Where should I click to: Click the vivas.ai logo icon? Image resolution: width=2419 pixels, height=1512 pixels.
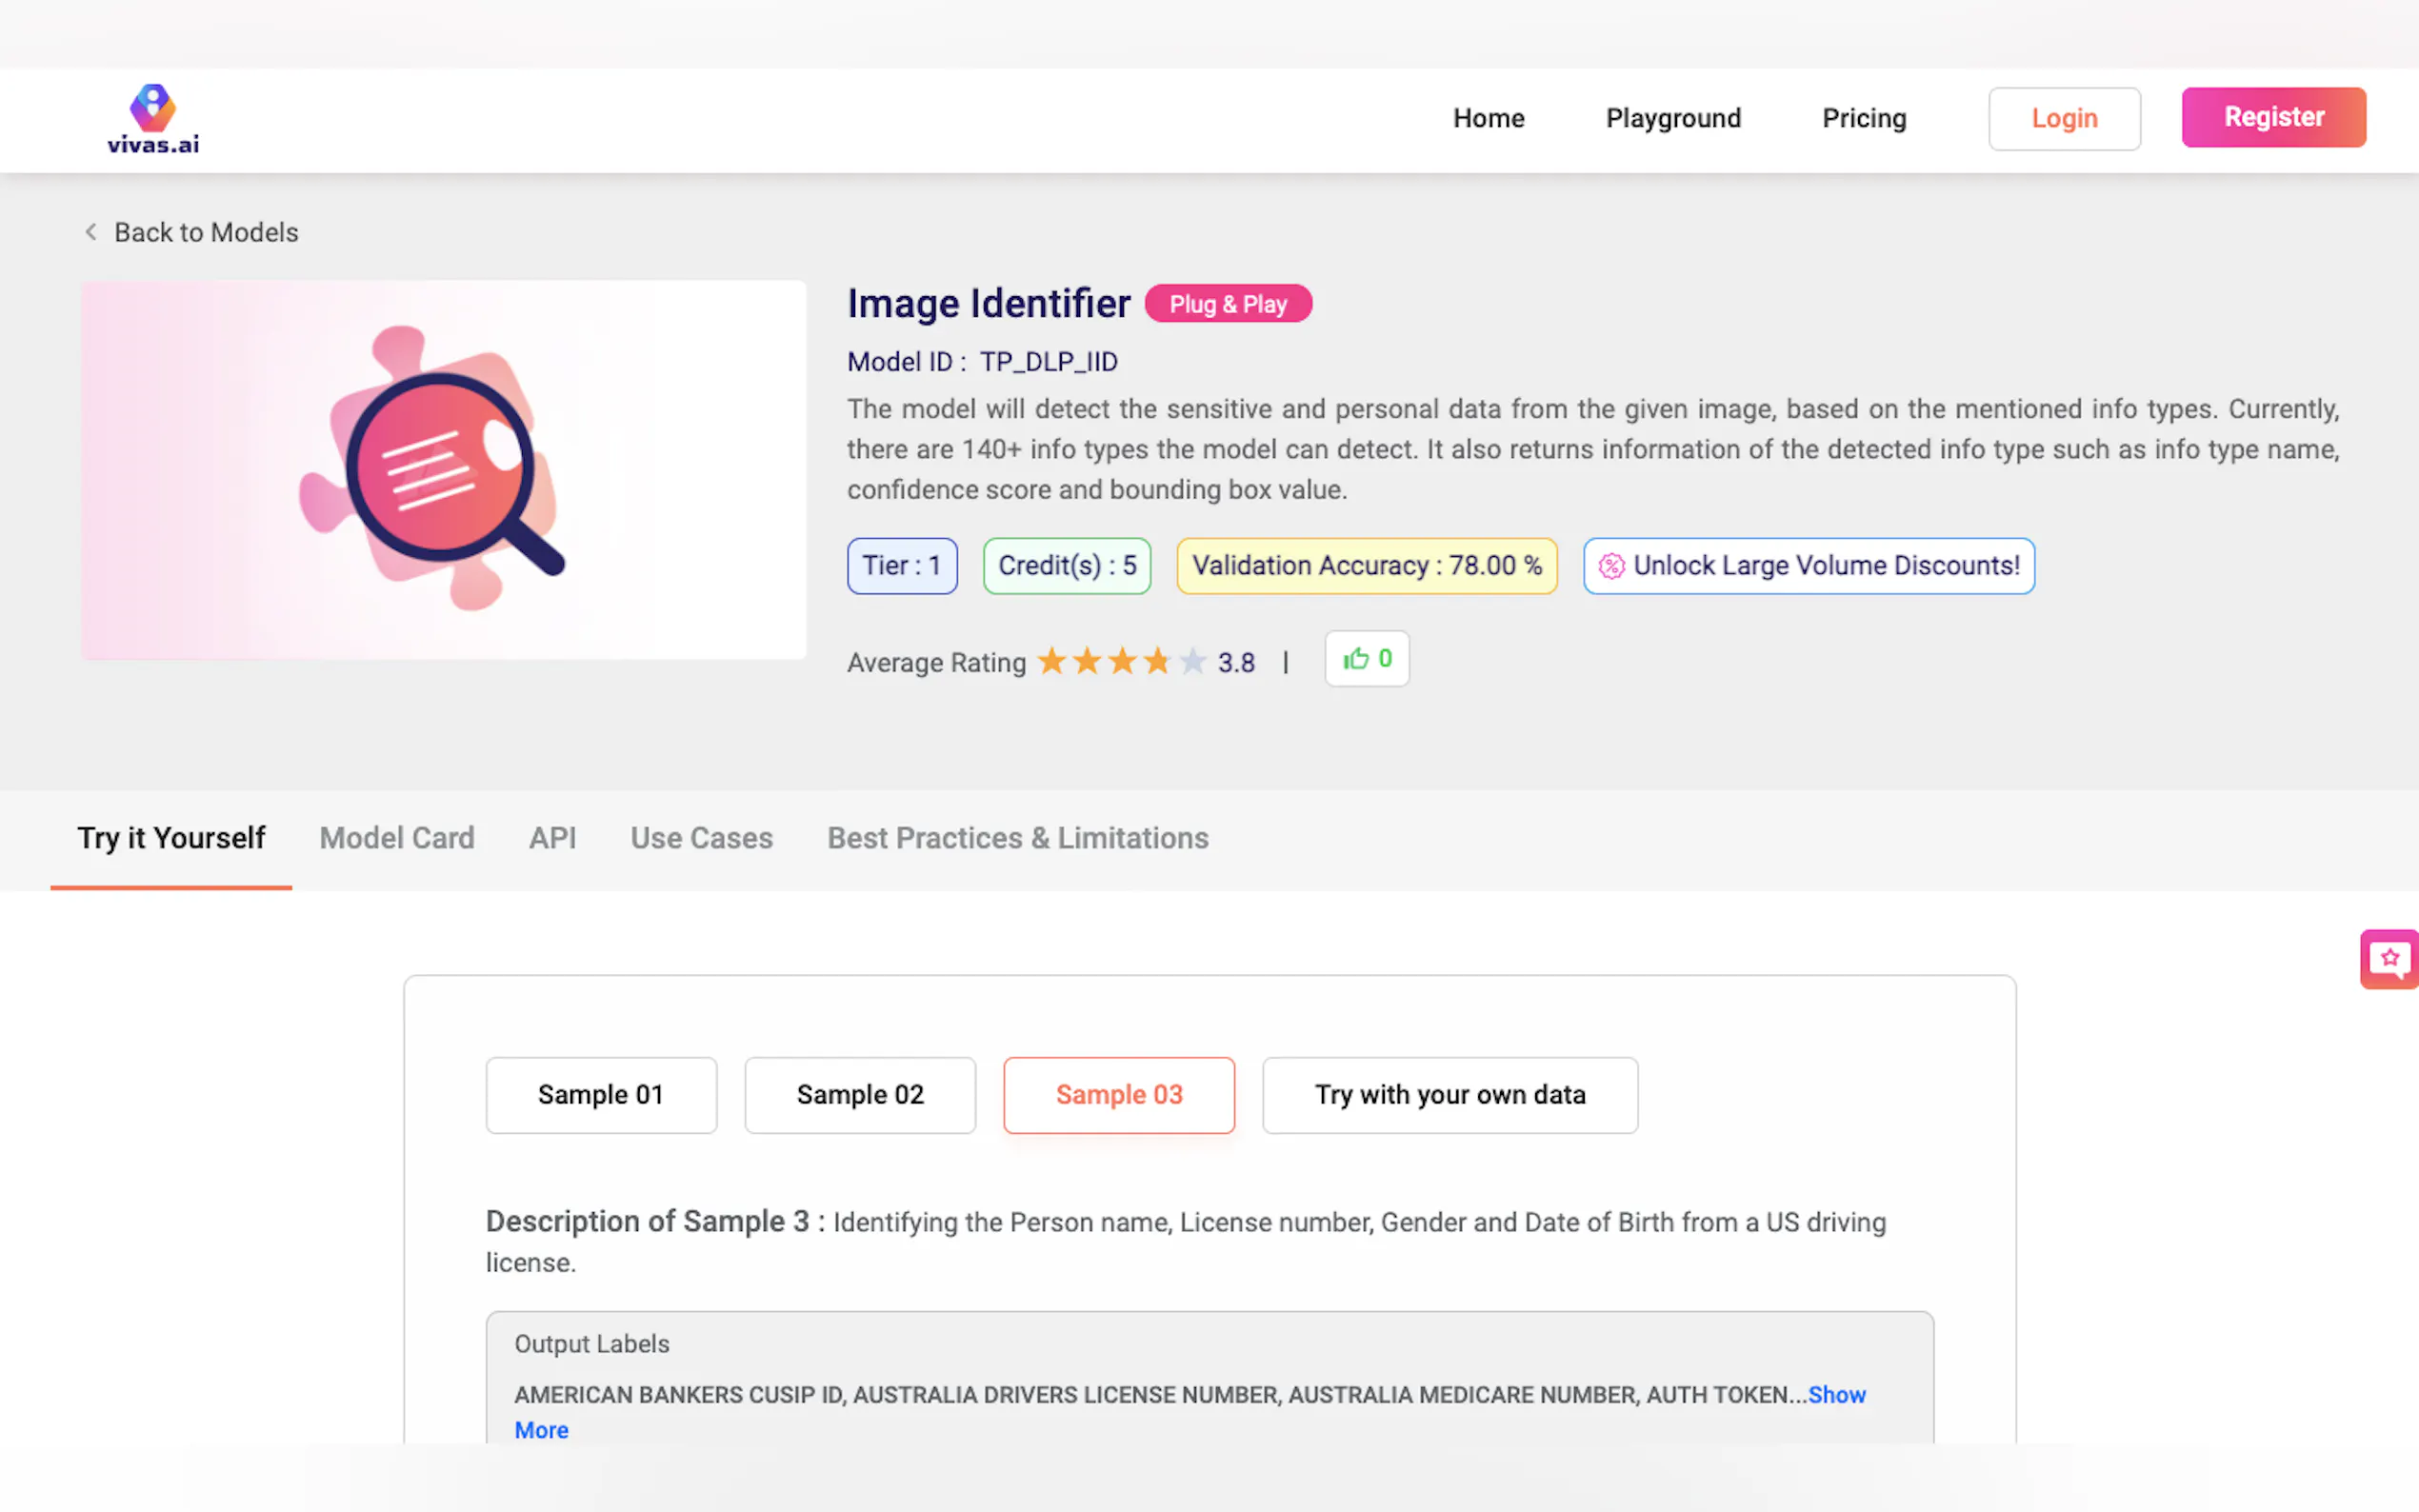pos(153,108)
